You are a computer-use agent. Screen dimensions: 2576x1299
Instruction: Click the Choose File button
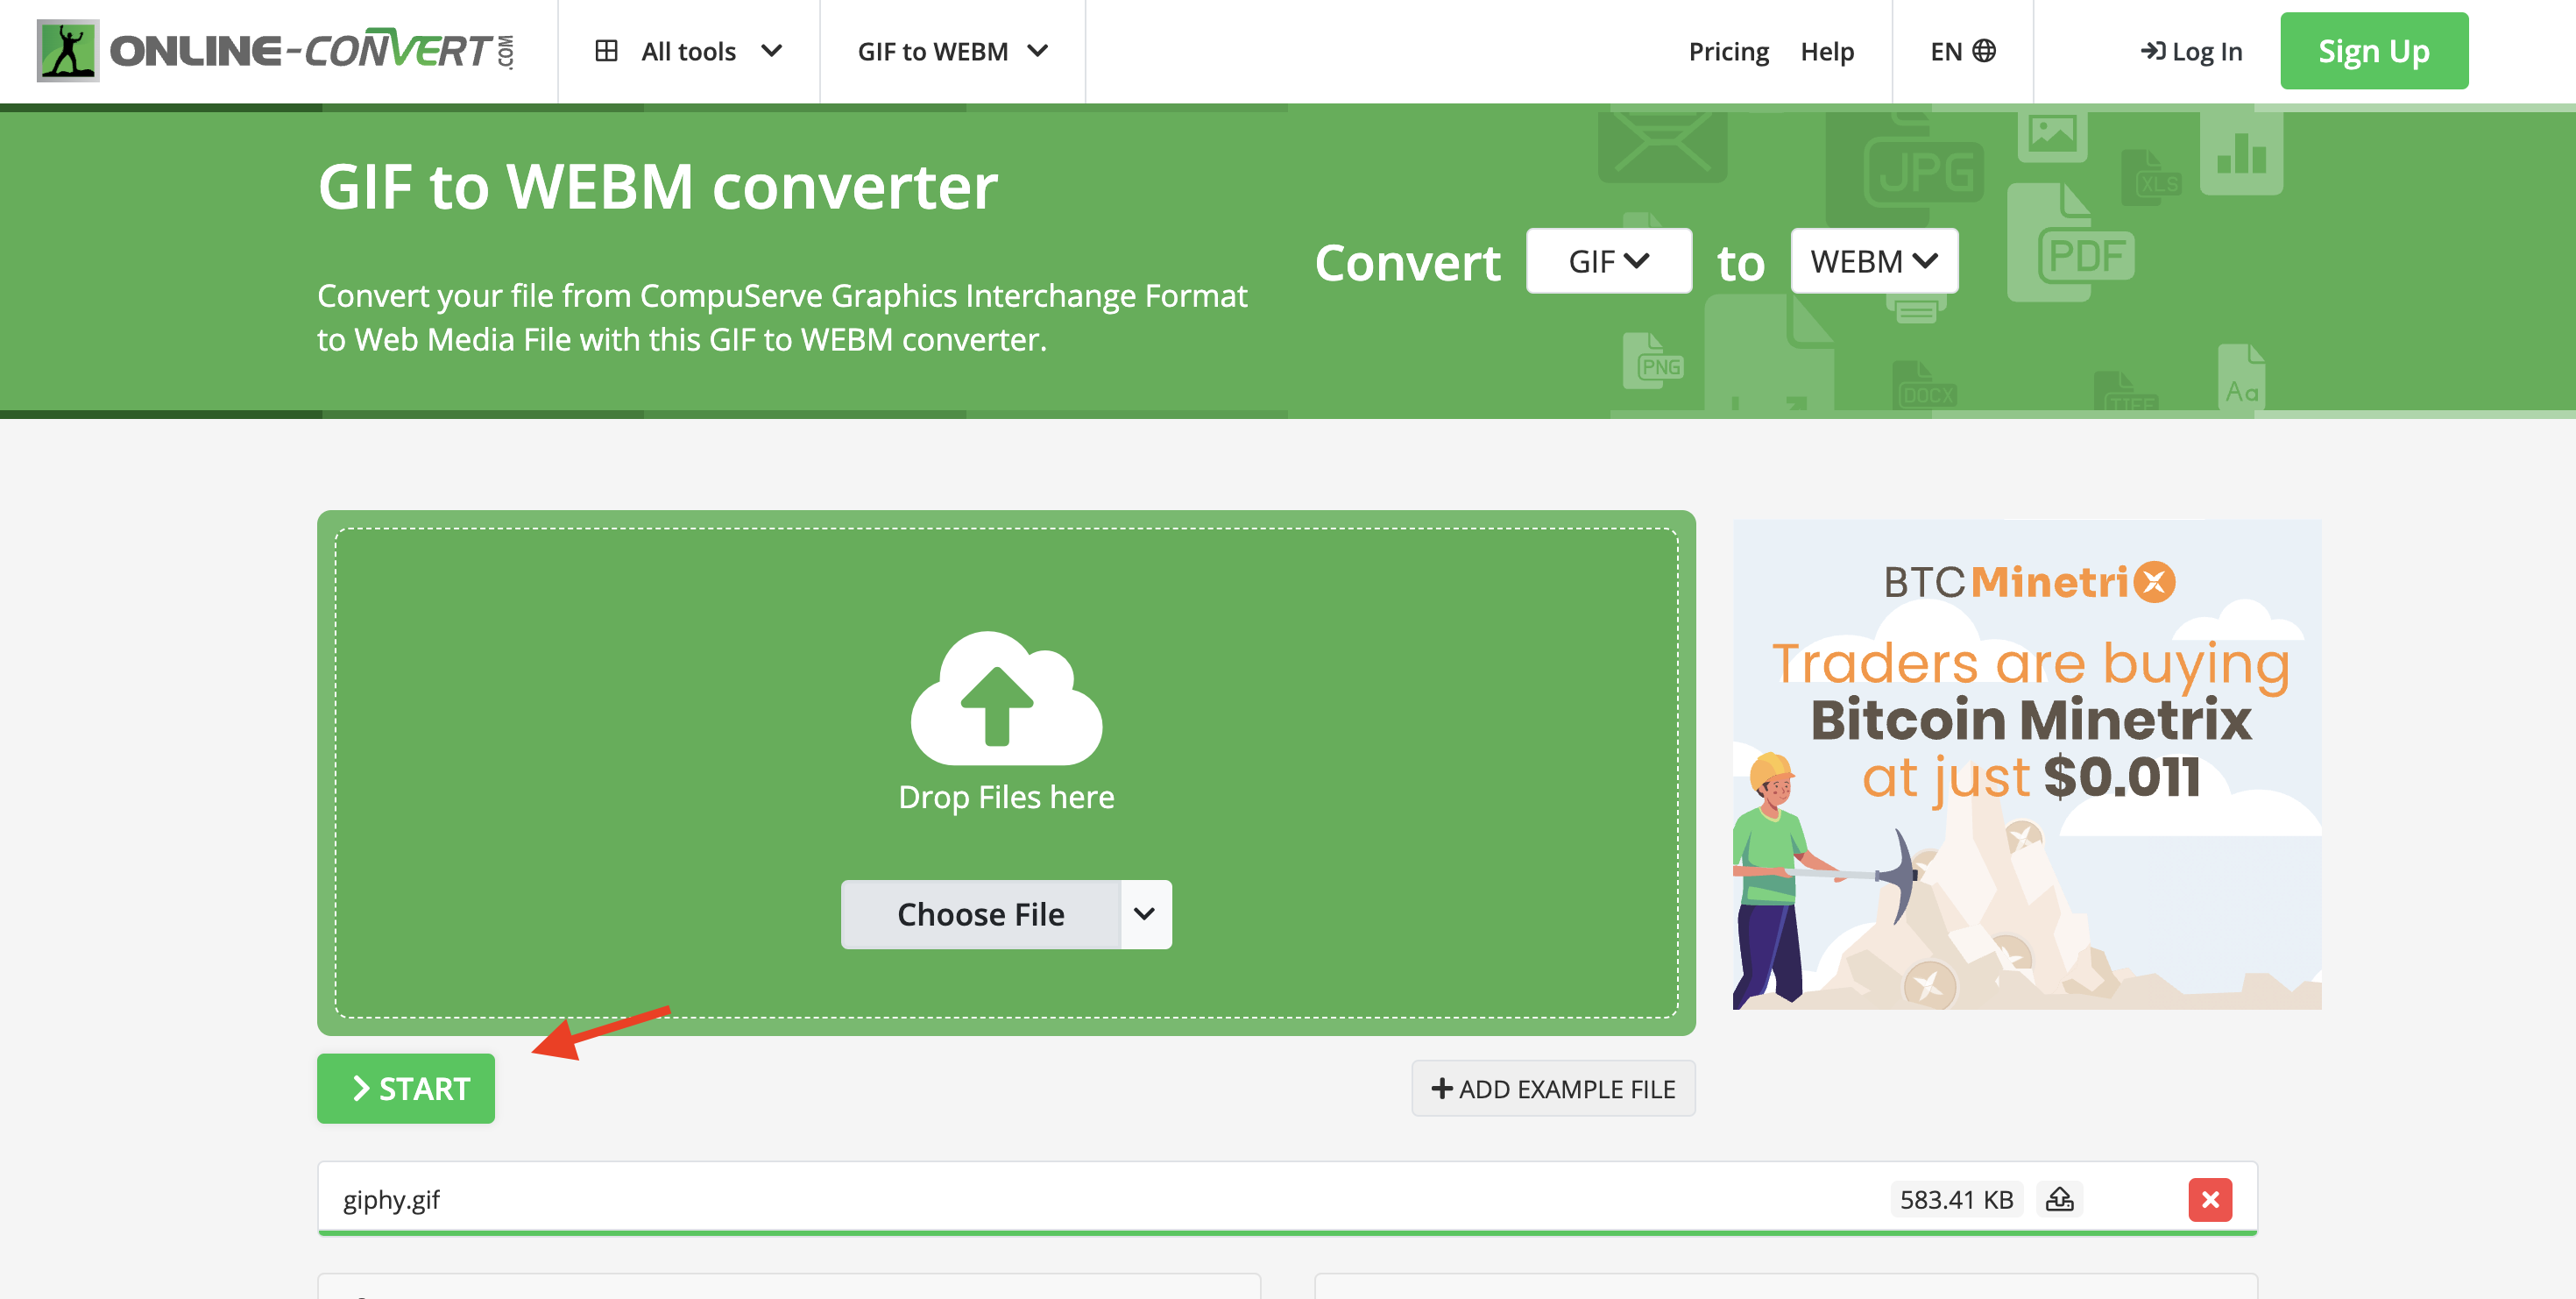(x=980, y=914)
